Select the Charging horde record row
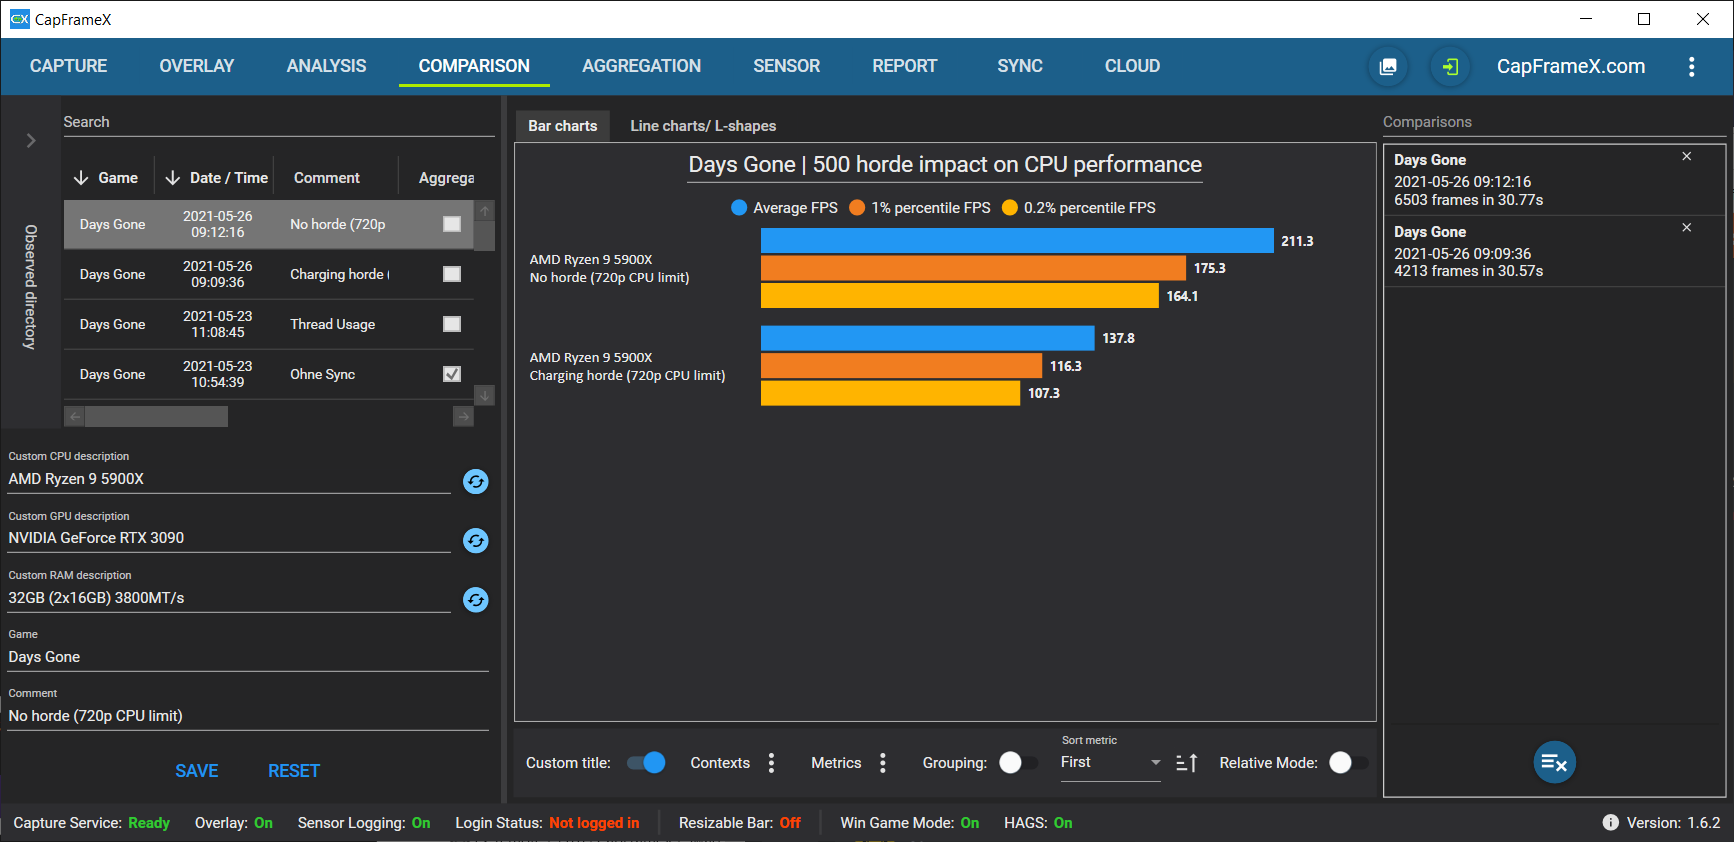This screenshot has width=1734, height=842. point(268,274)
